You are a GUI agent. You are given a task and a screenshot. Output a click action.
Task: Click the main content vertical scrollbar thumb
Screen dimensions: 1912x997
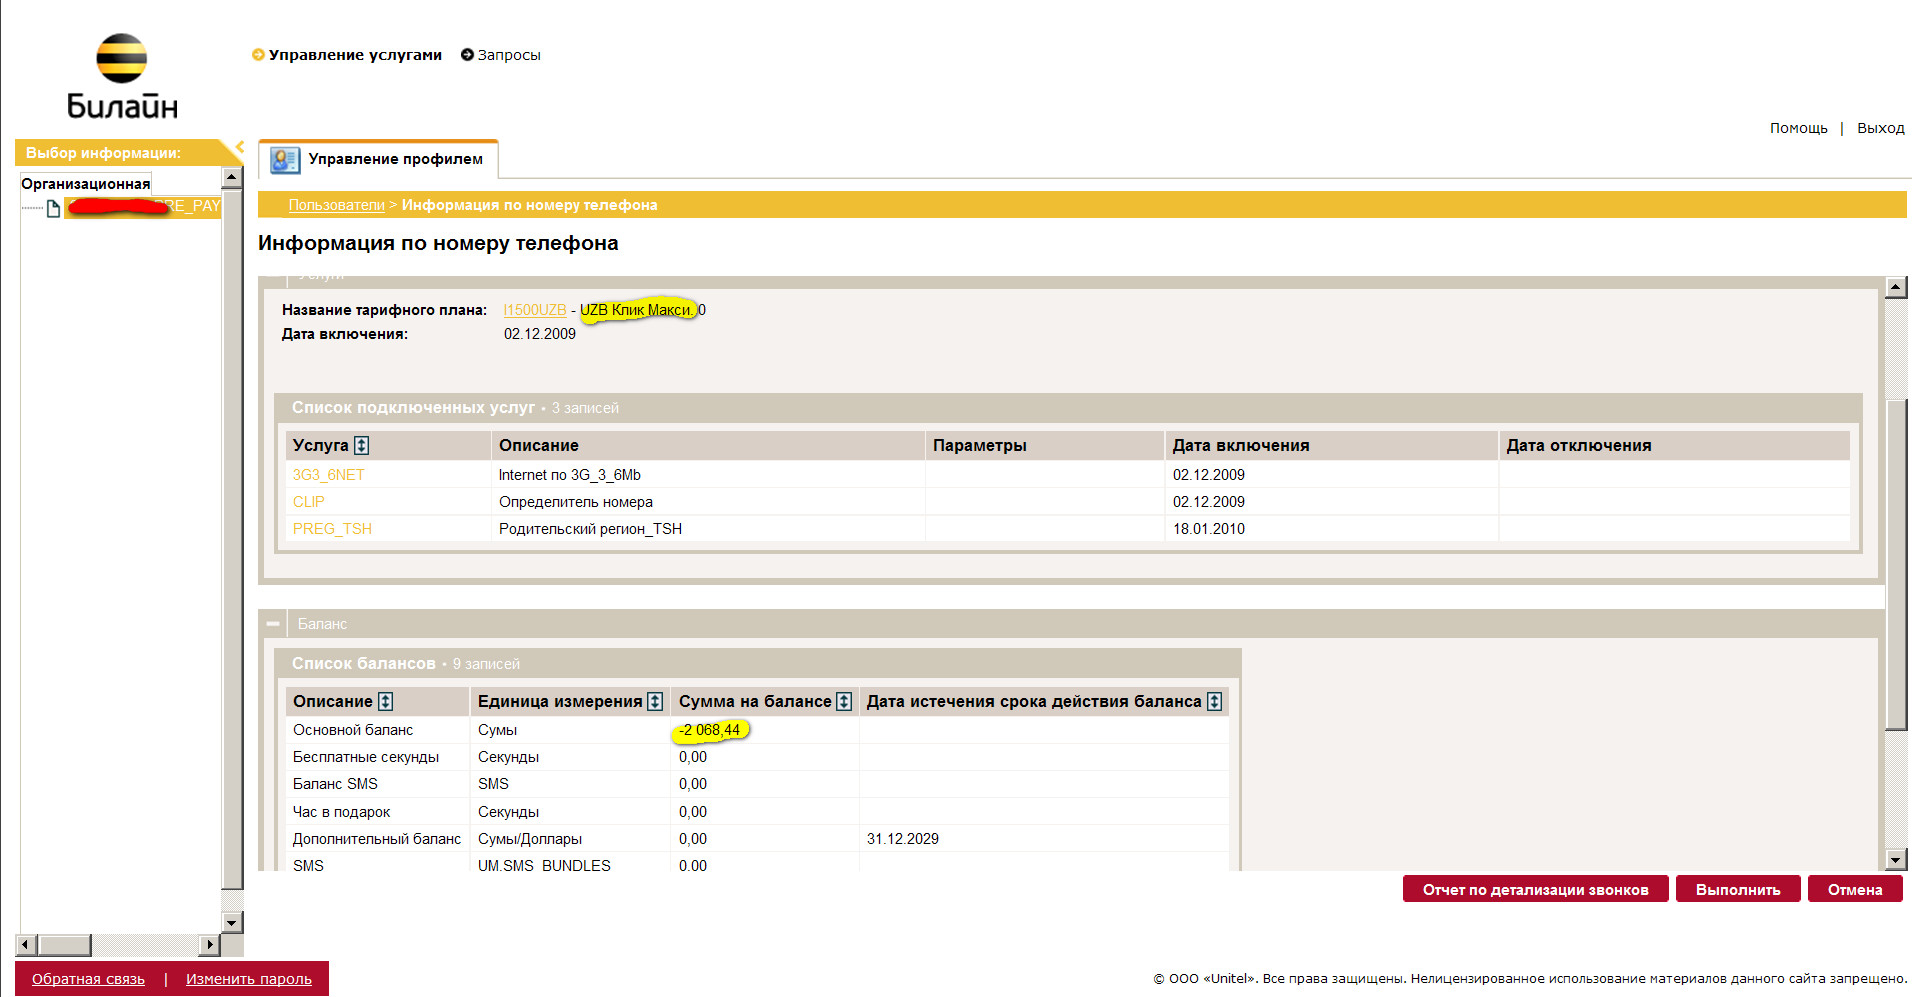click(x=1895, y=565)
